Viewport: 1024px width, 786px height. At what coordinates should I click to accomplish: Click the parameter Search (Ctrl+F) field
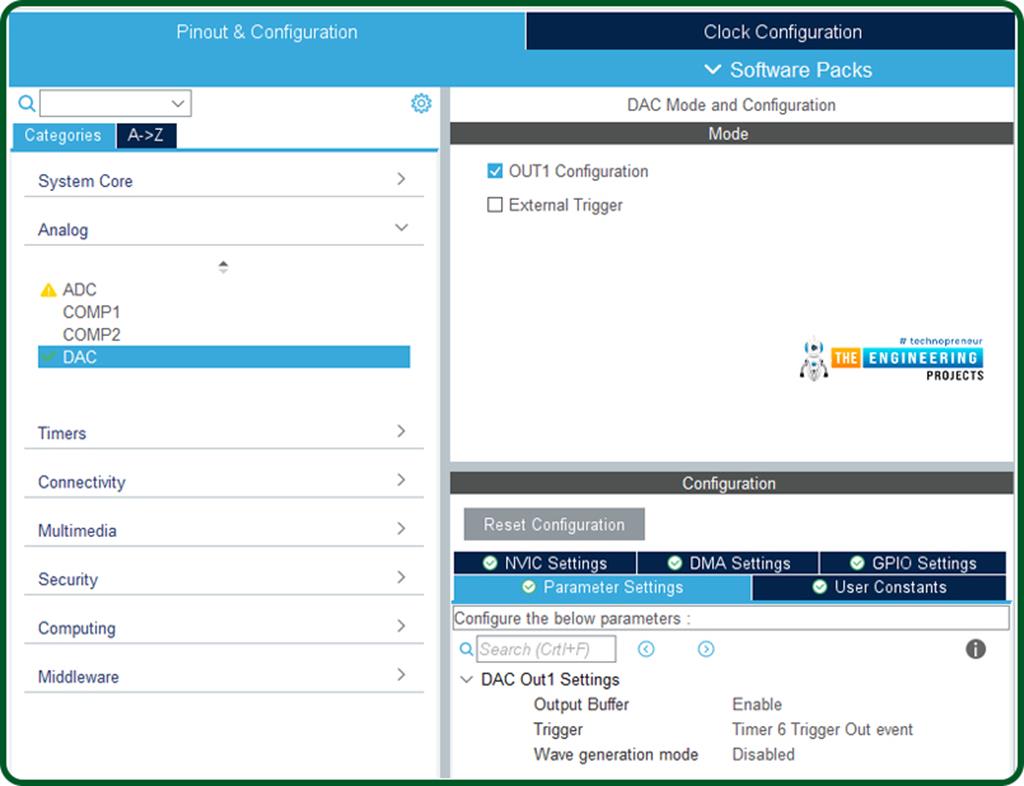(546, 649)
